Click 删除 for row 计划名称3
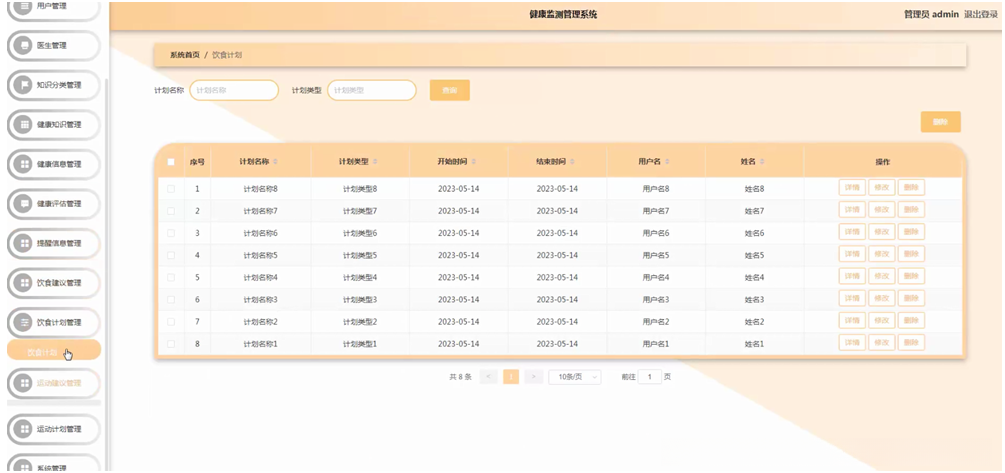Image resolution: width=1005 pixels, height=473 pixels. [x=911, y=299]
